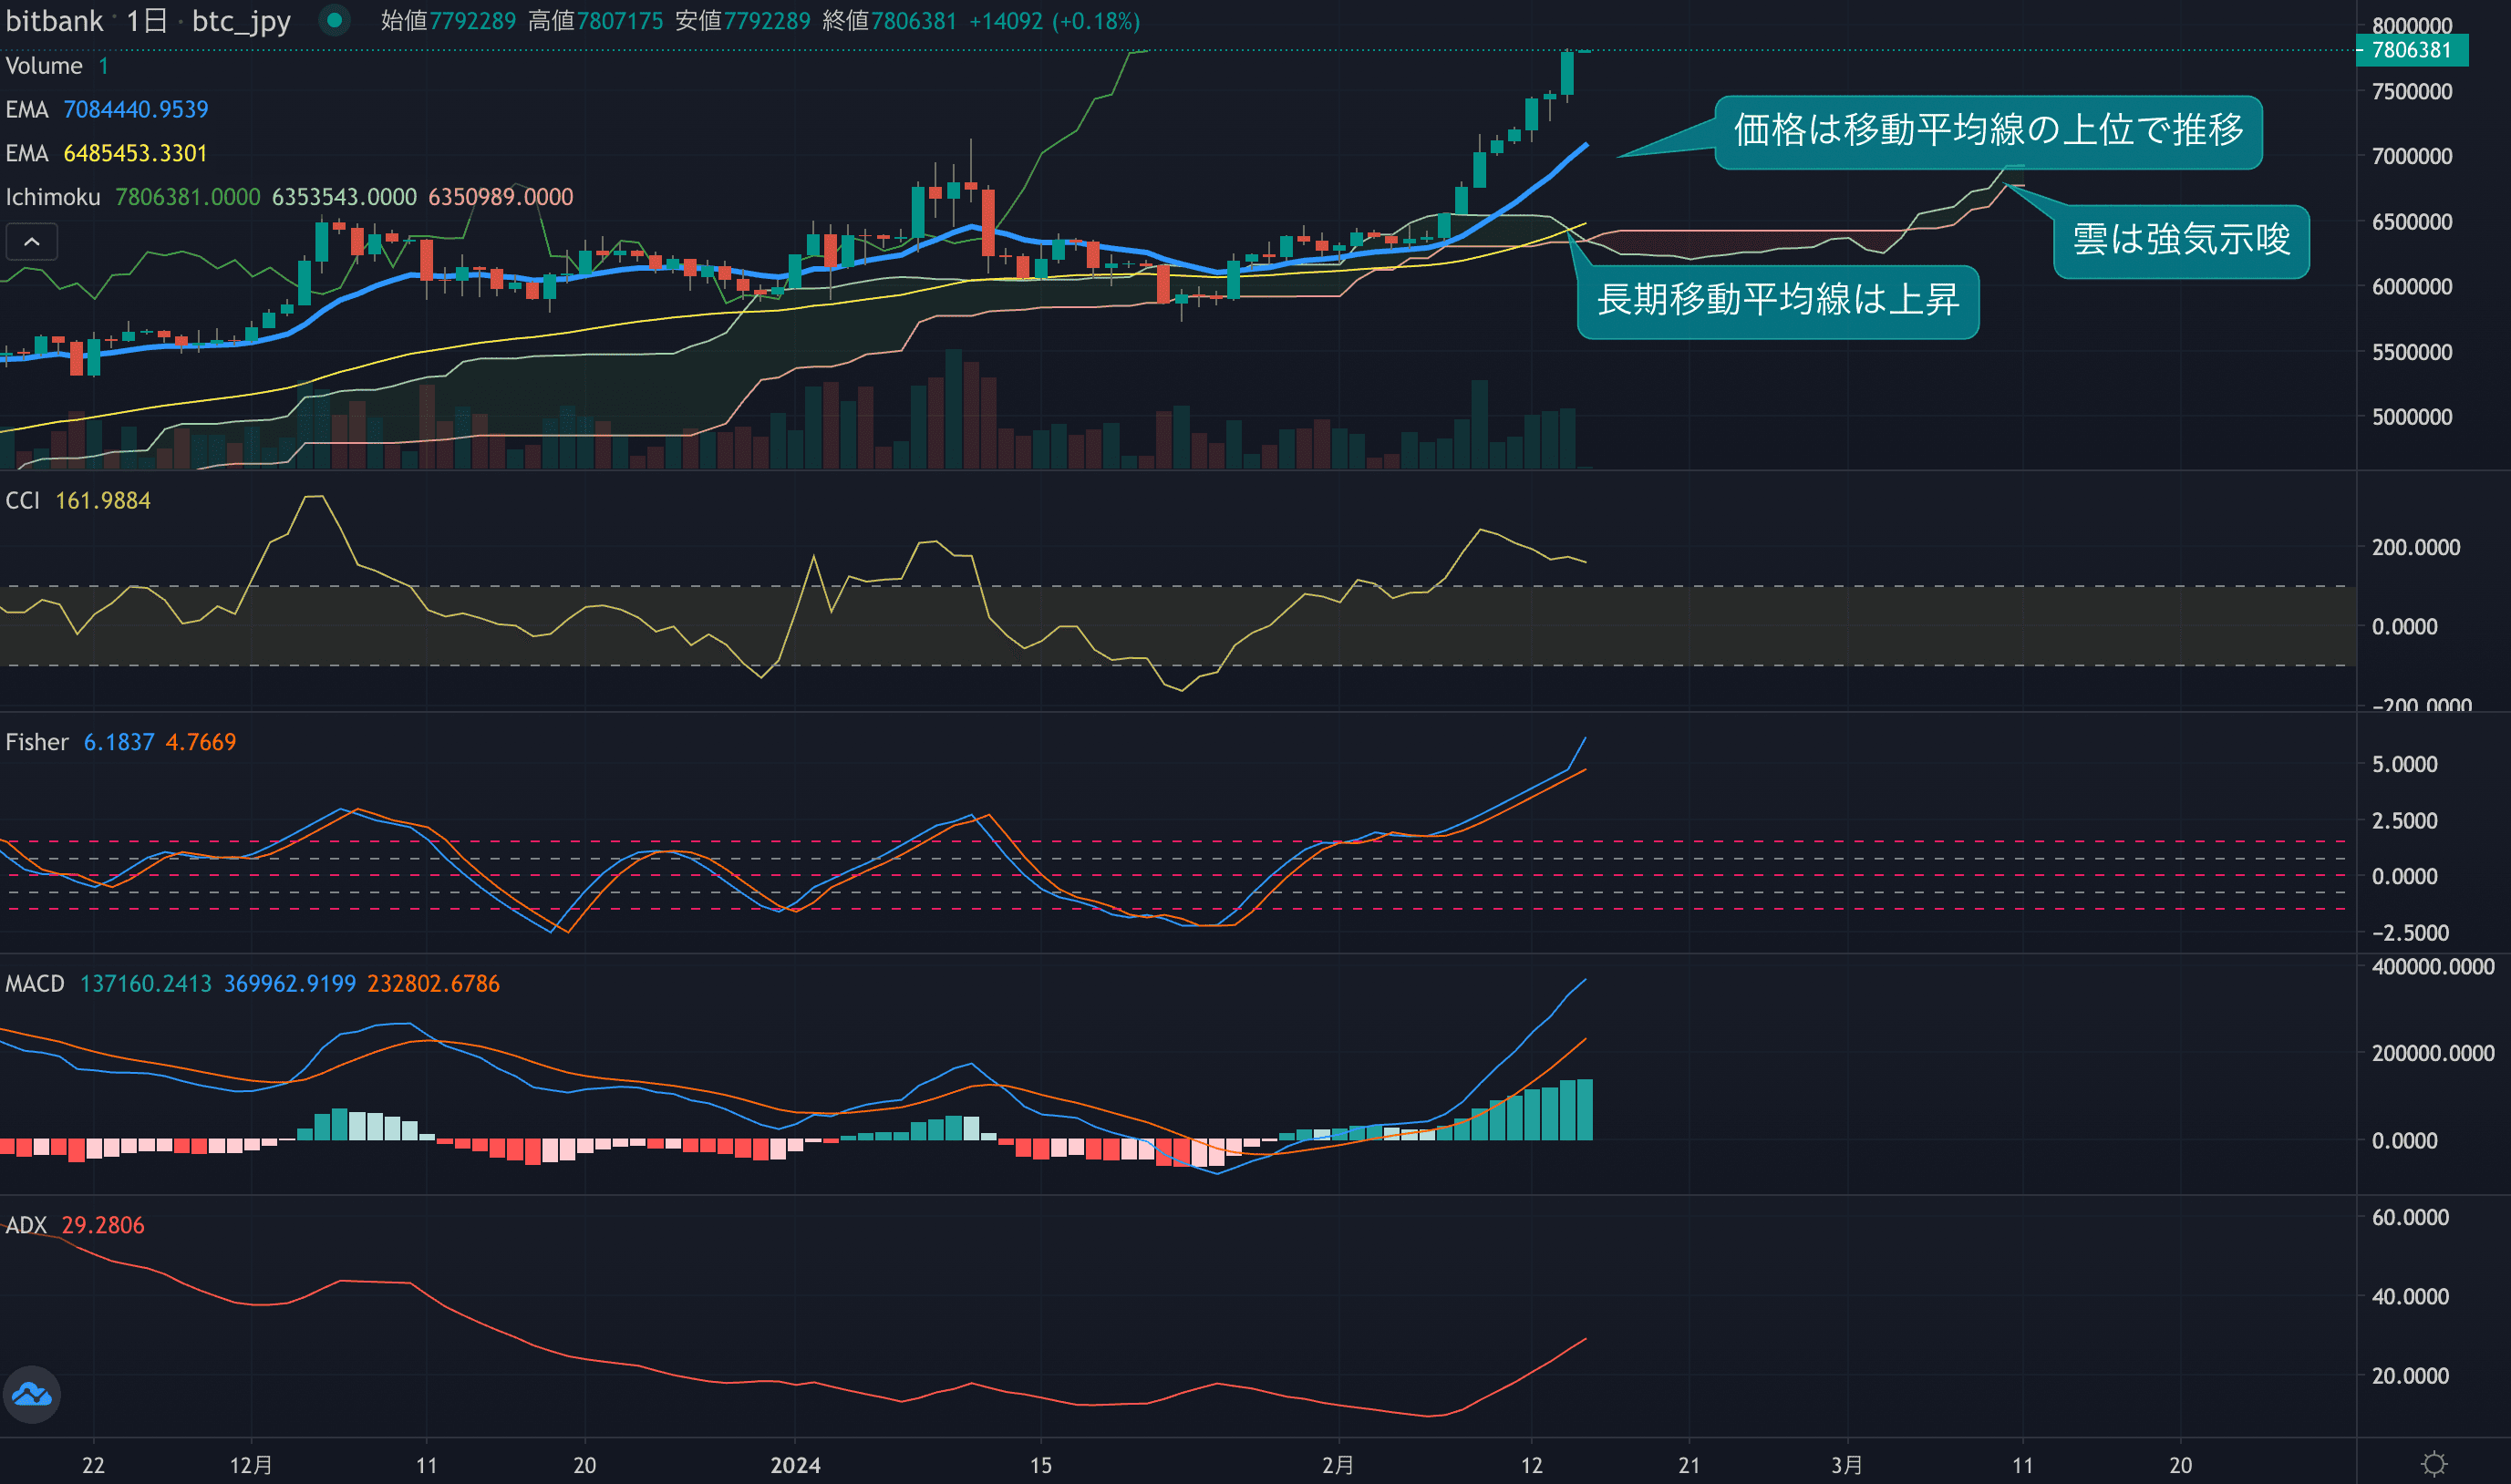Screen dimensions: 2511x1484
Task: Click the Fisher indicator label
Action: (x=37, y=742)
